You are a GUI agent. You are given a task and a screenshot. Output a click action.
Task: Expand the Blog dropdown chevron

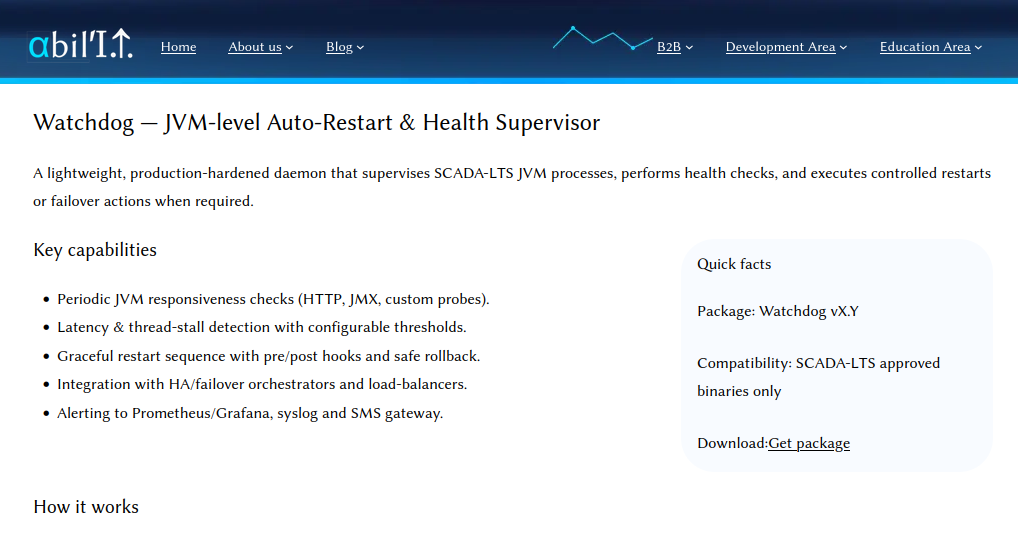361,47
